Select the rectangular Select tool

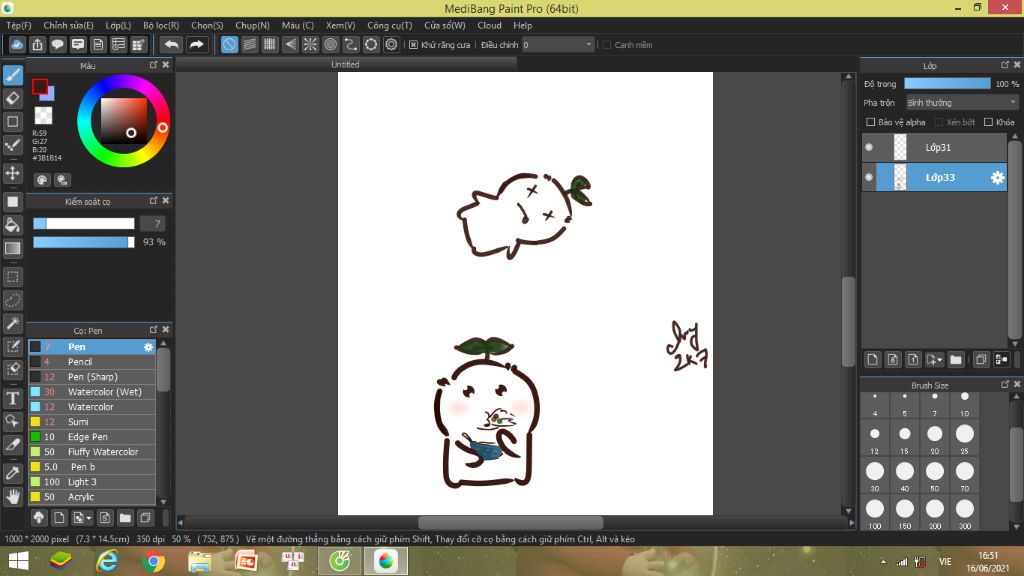12,276
